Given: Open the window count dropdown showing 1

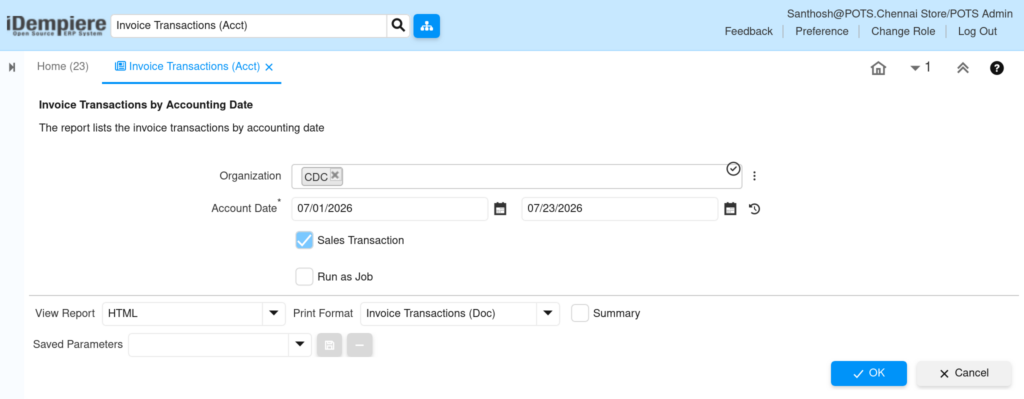Looking at the screenshot, I should [920, 67].
